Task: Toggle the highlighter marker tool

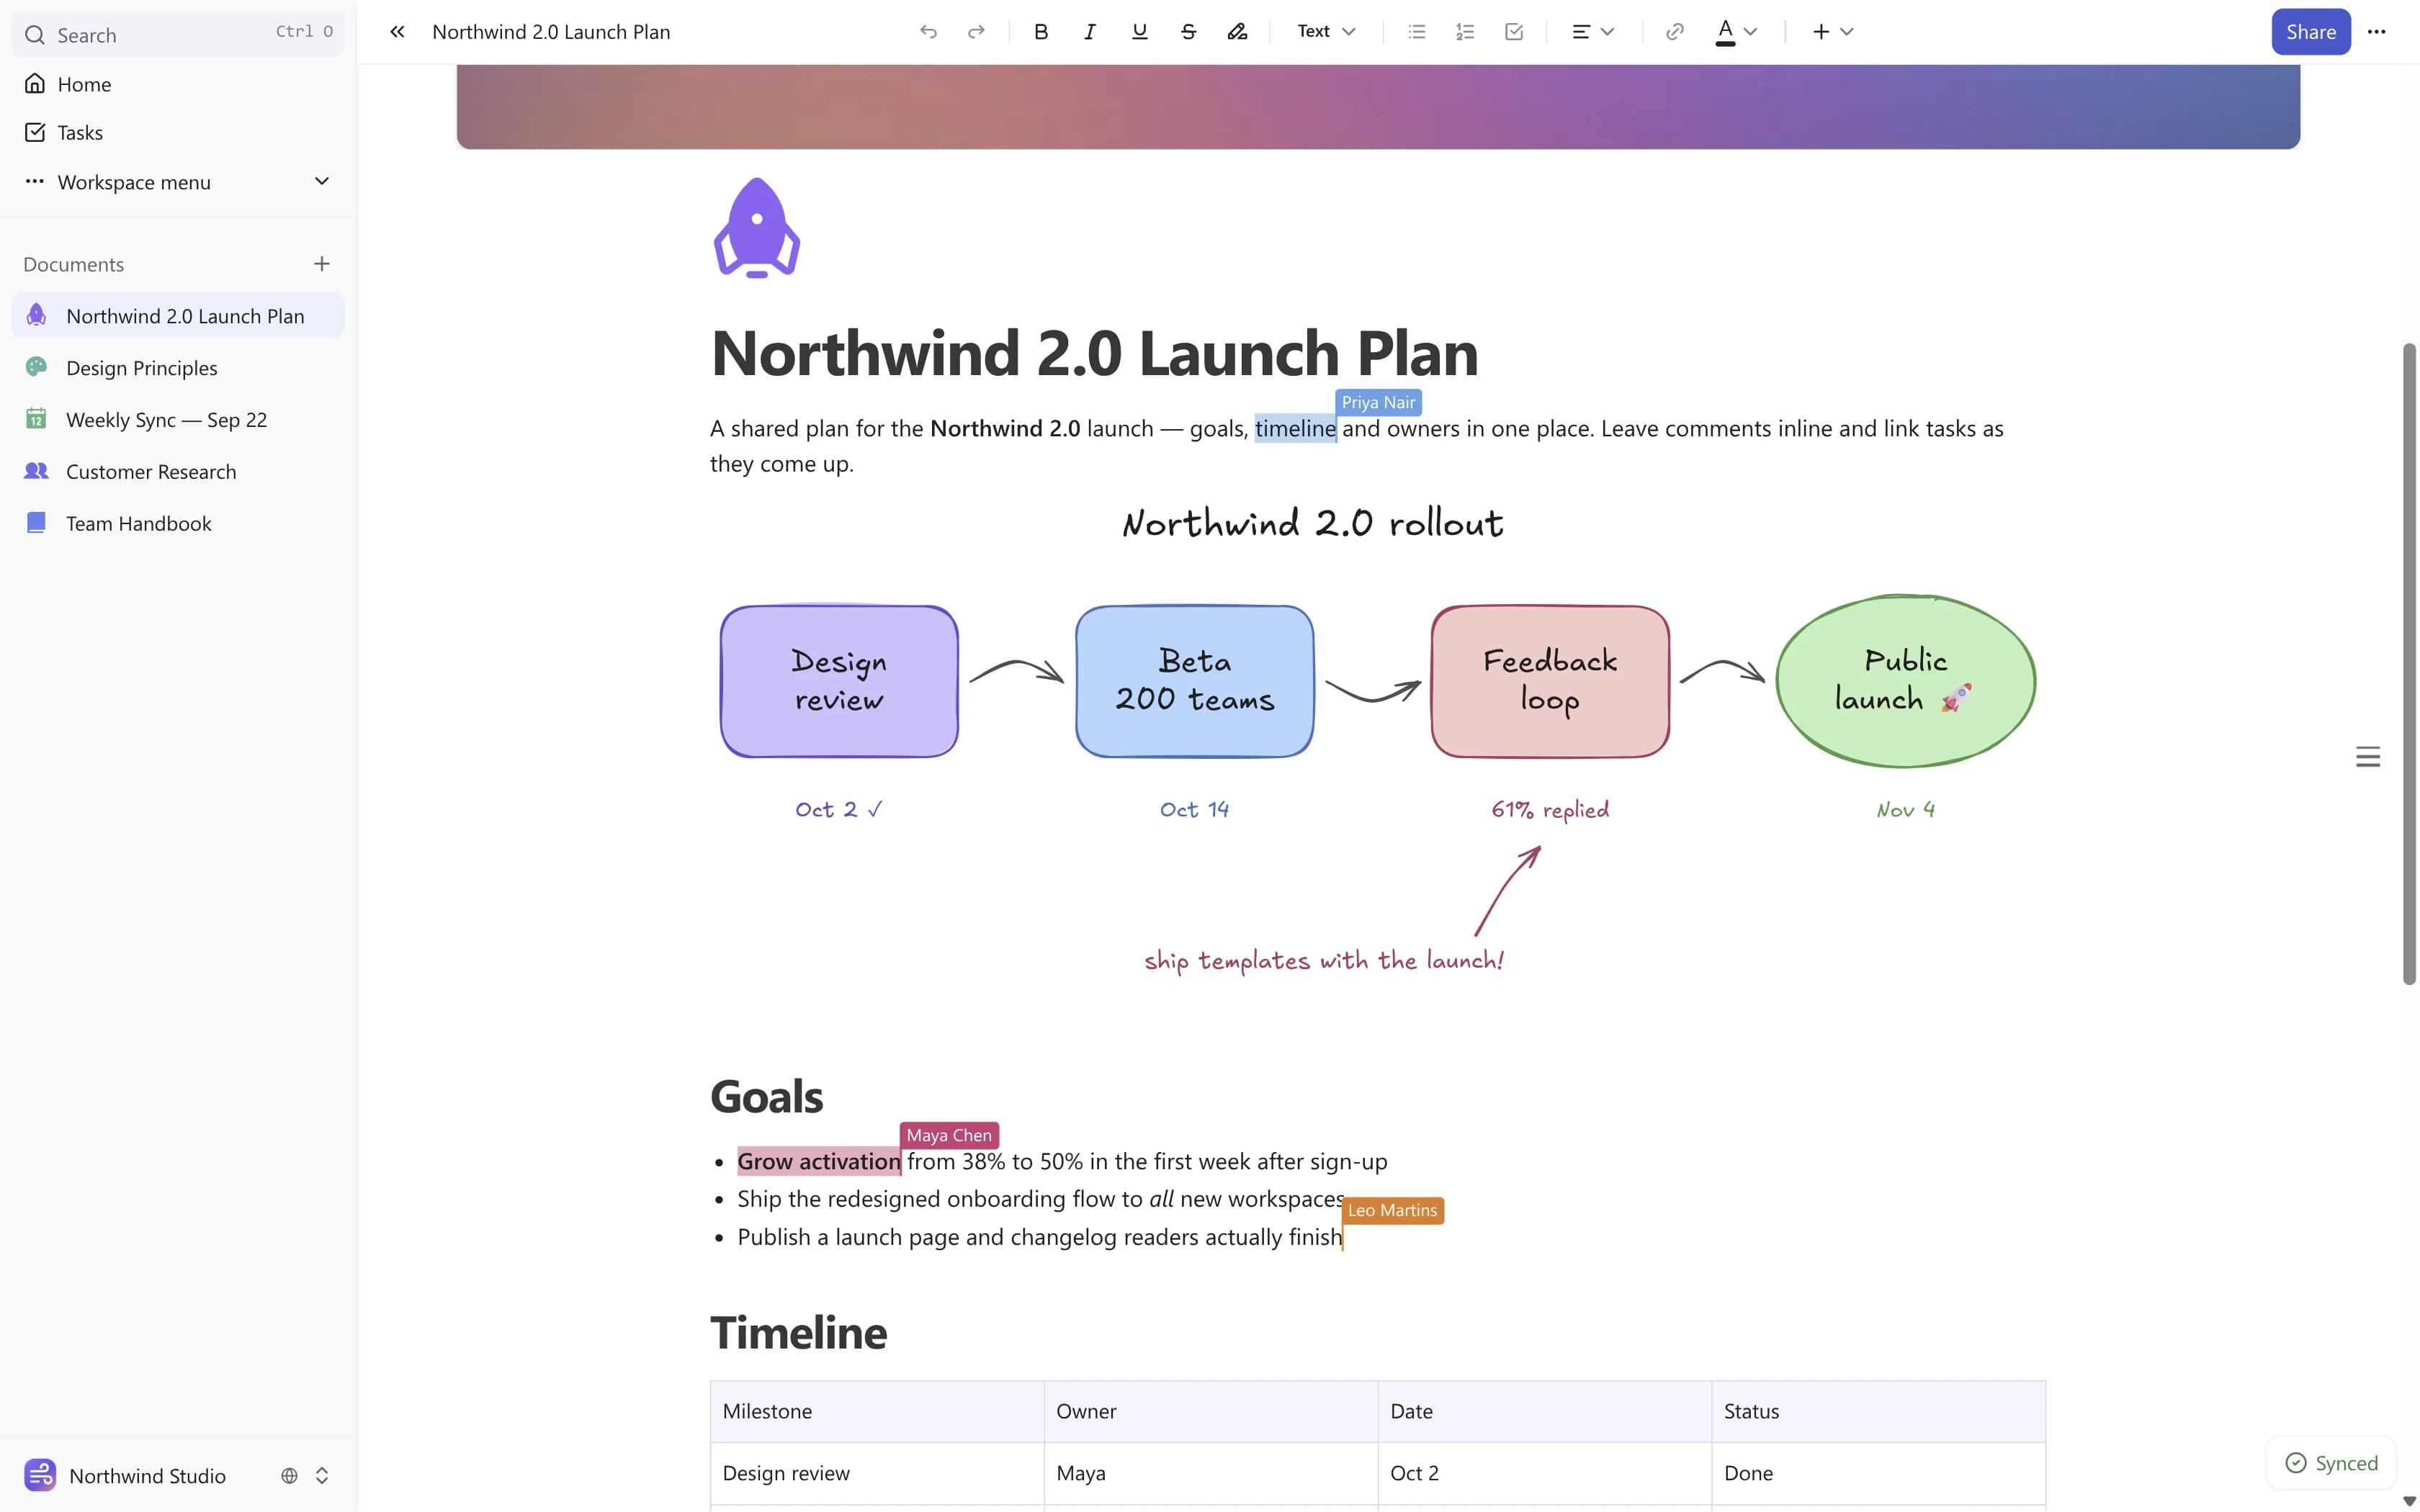Action: click(x=1237, y=32)
